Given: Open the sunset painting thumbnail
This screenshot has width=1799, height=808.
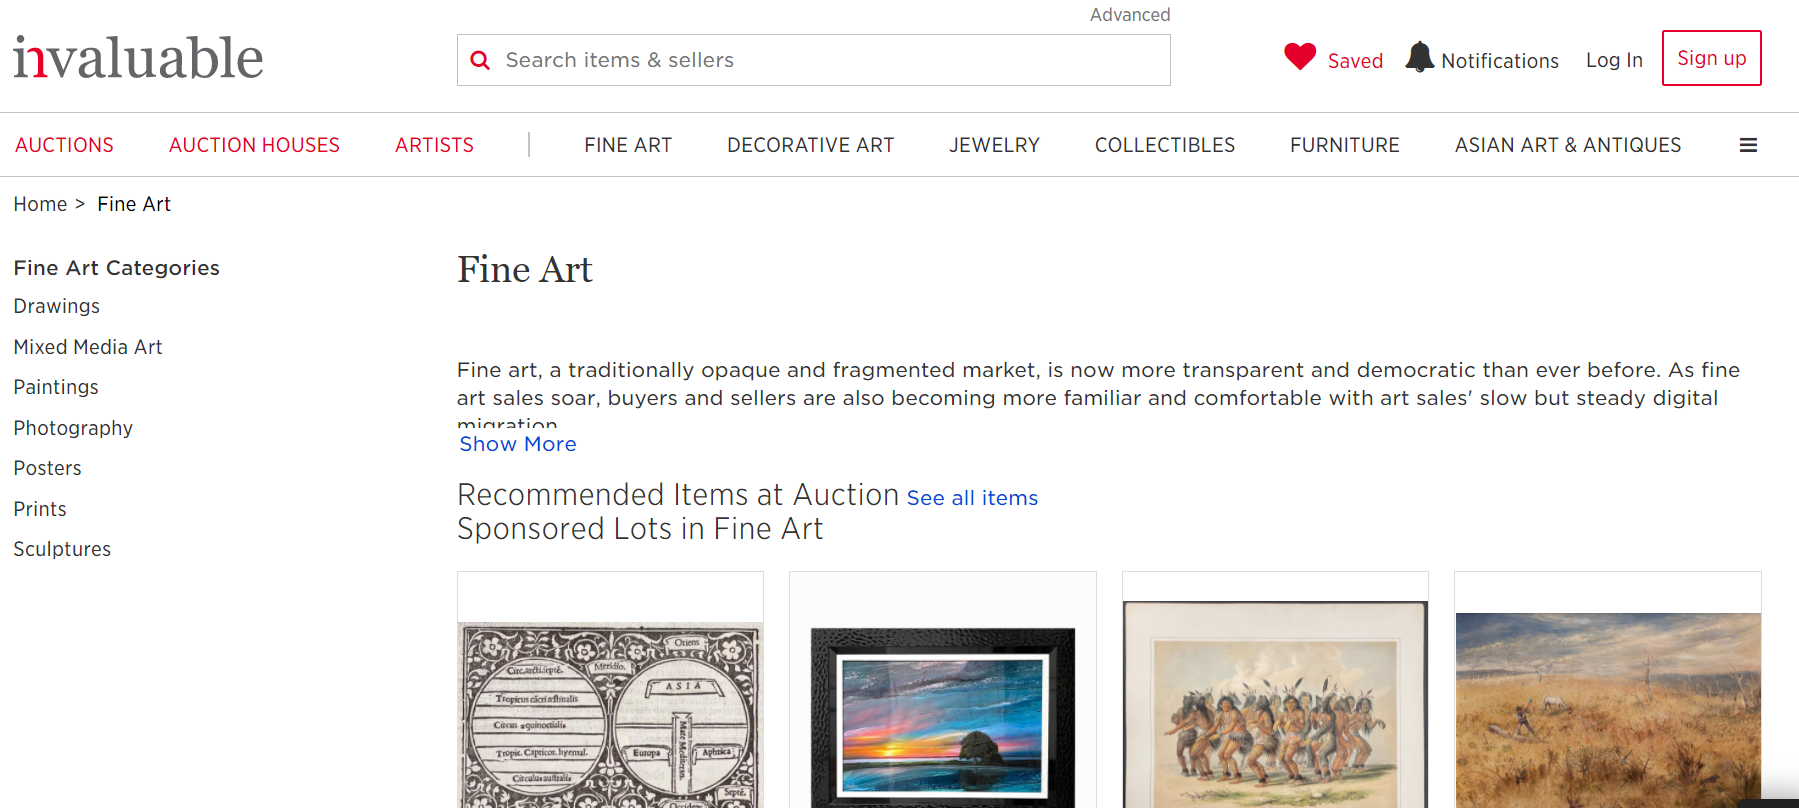Looking at the screenshot, I should (x=942, y=700).
